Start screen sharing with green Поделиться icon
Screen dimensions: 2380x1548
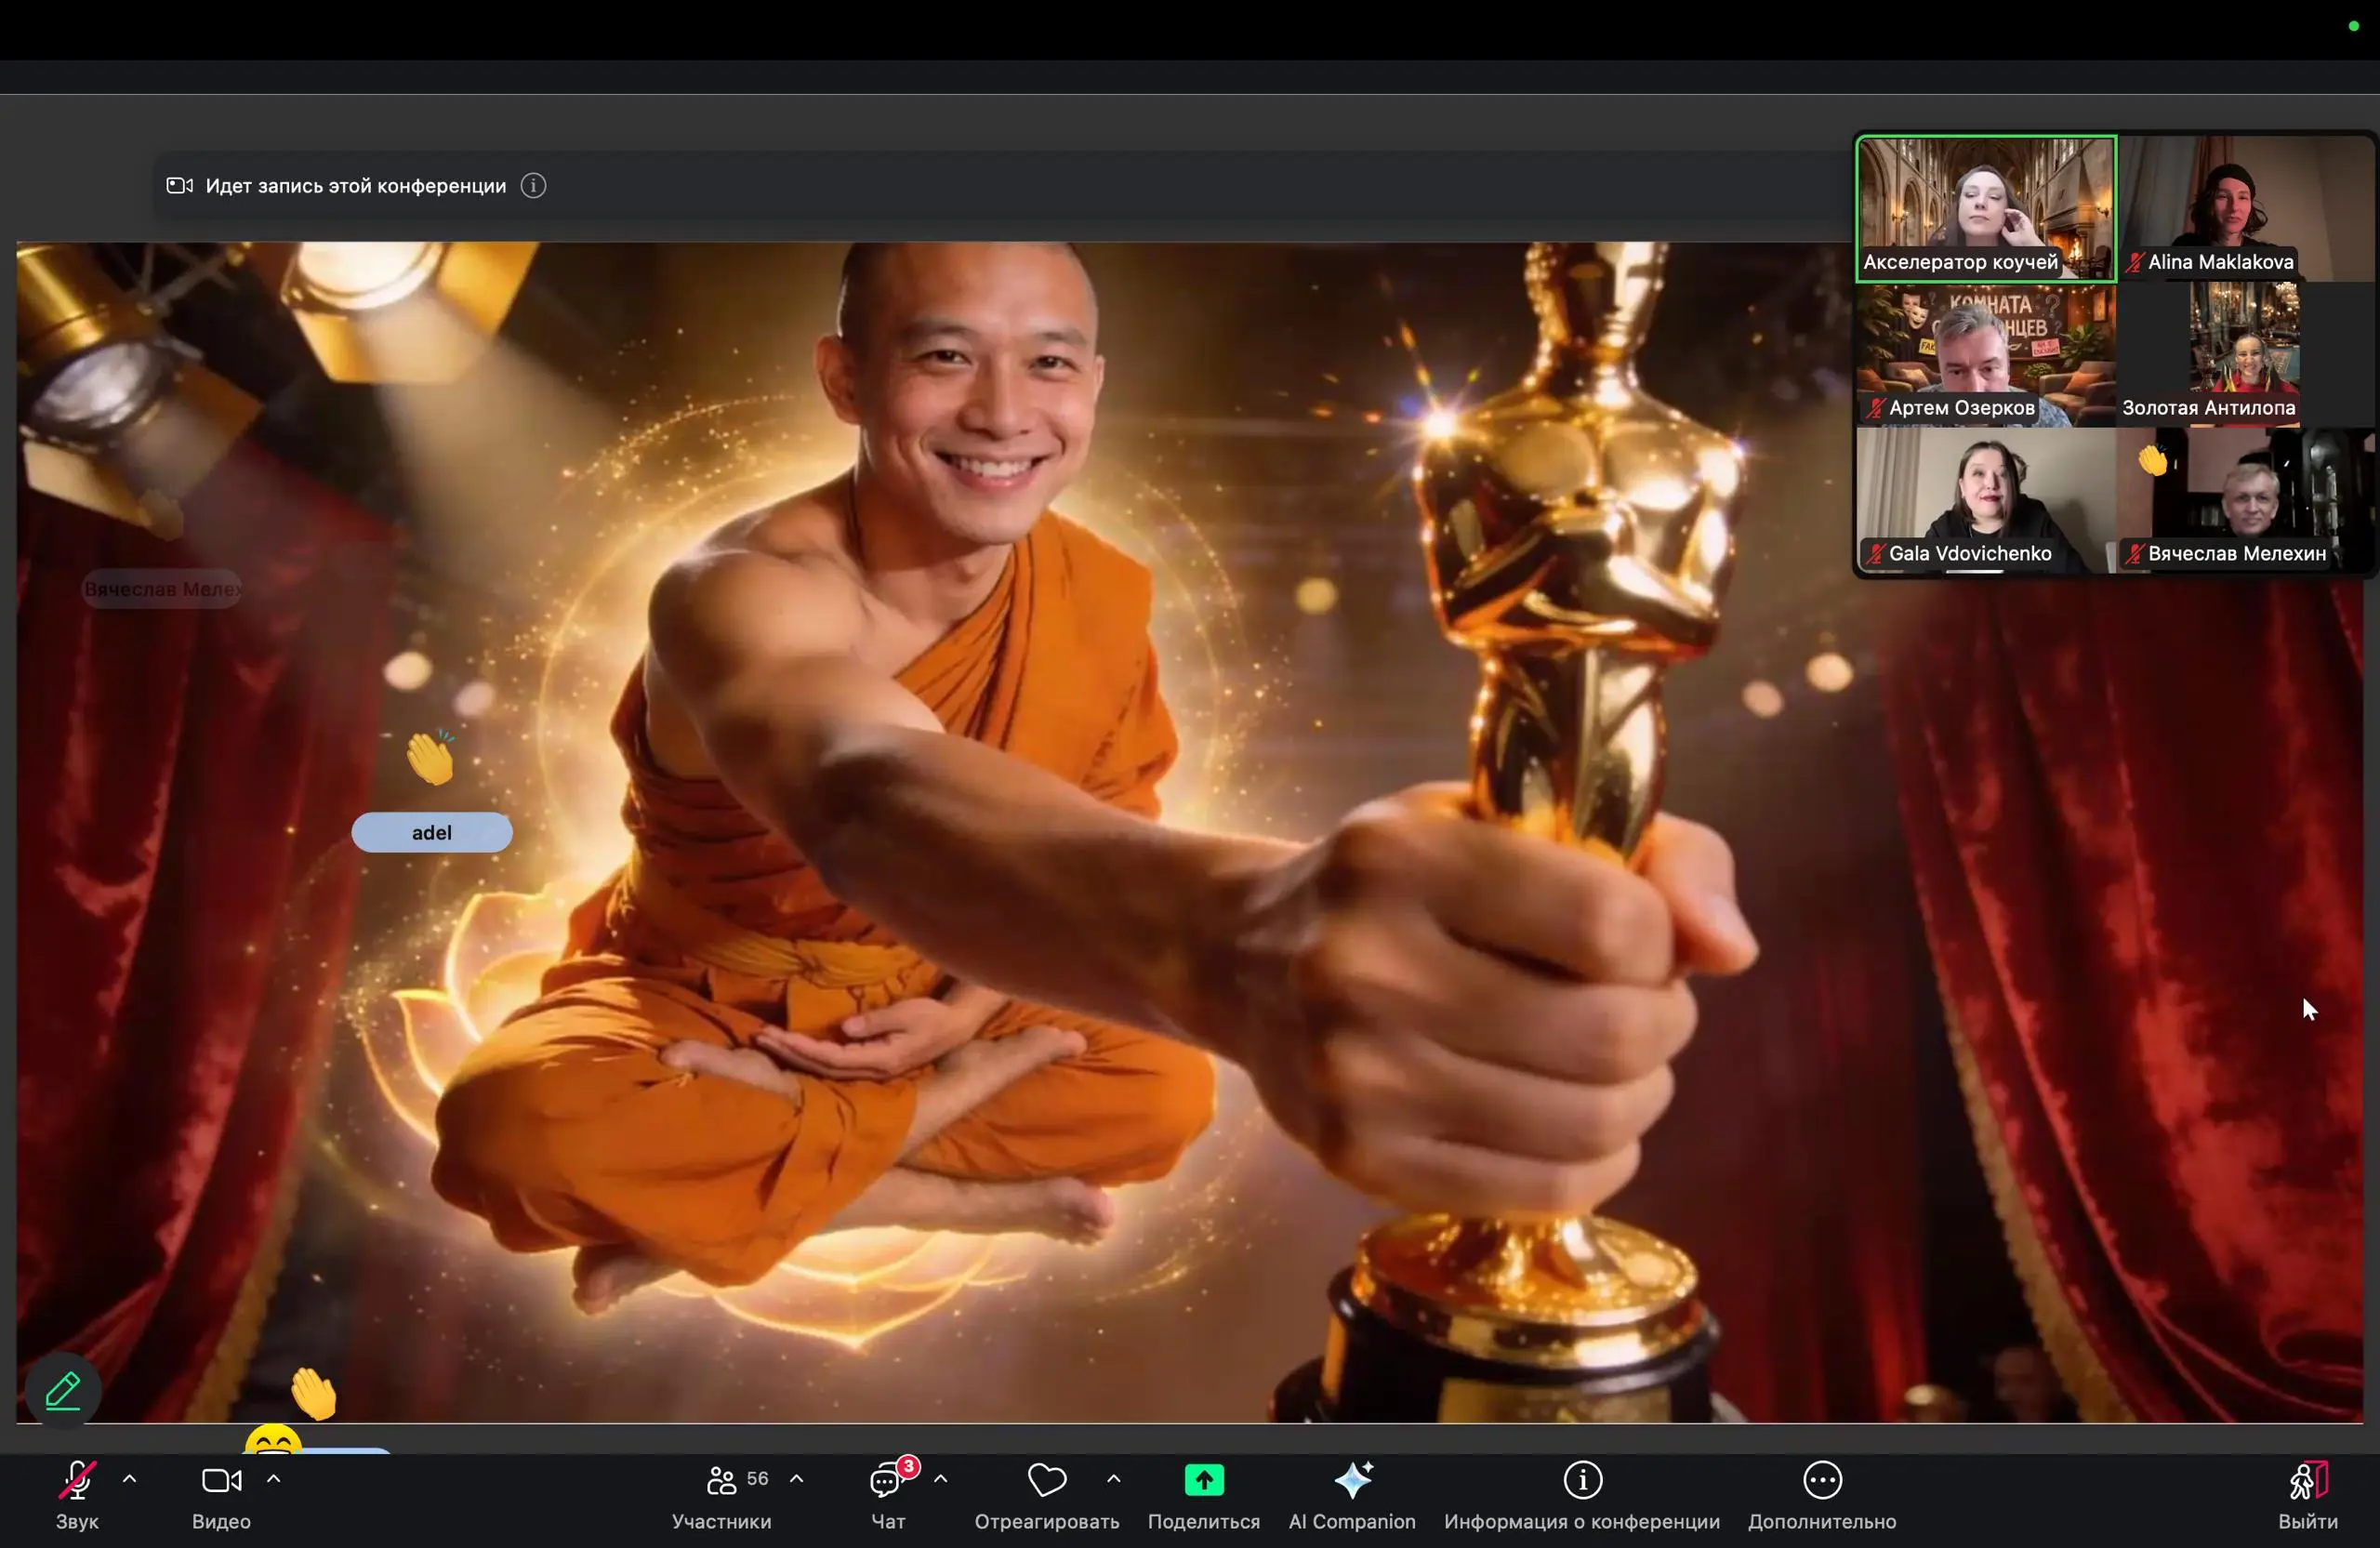tap(1204, 1480)
